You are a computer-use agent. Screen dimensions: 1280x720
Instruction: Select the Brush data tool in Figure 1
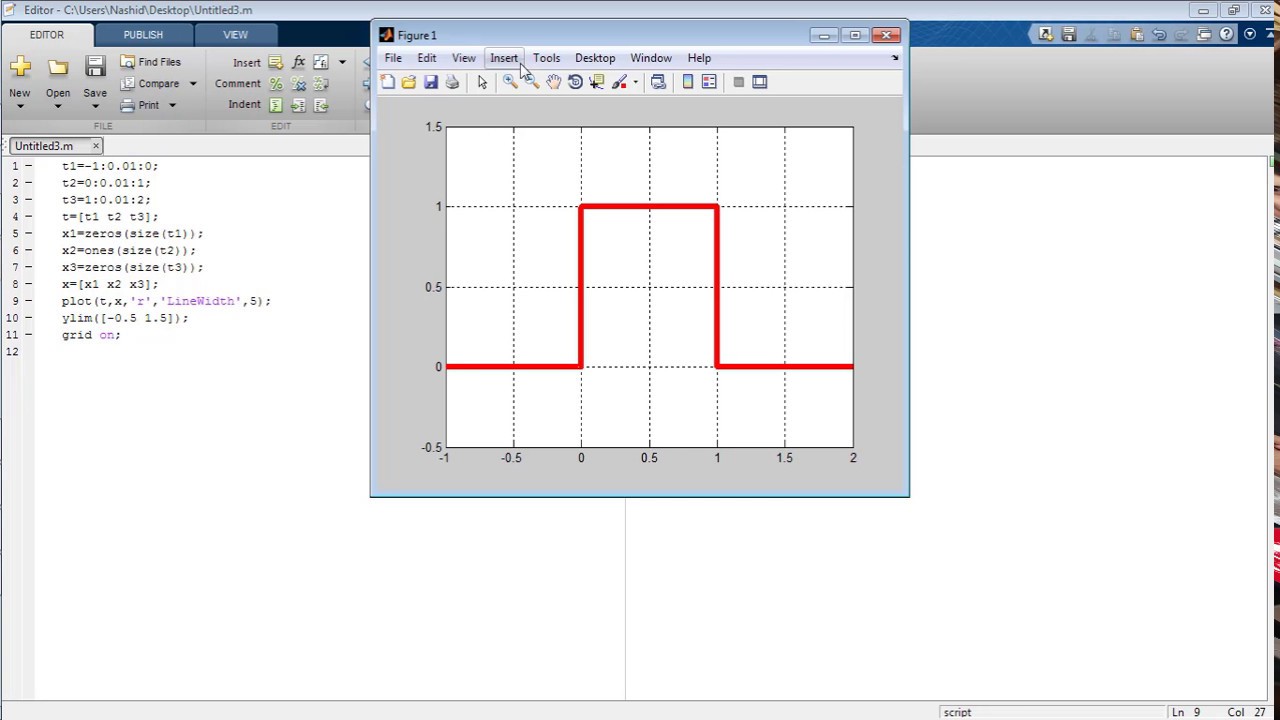619,82
